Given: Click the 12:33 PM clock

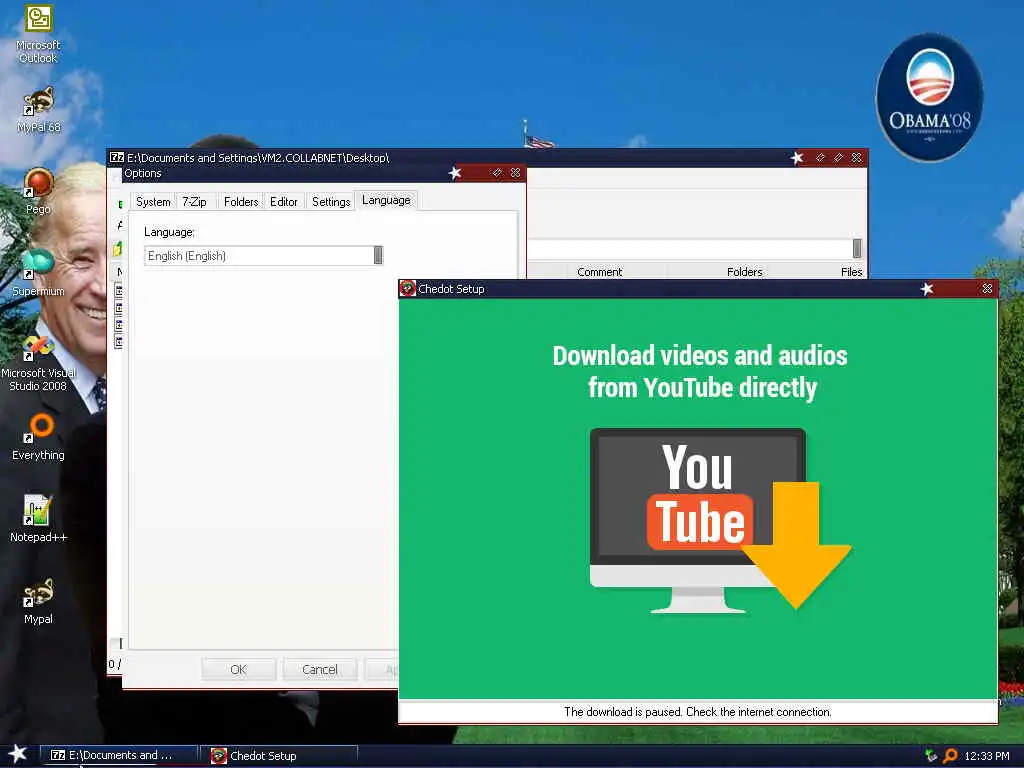Looking at the screenshot, I should [x=987, y=756].
